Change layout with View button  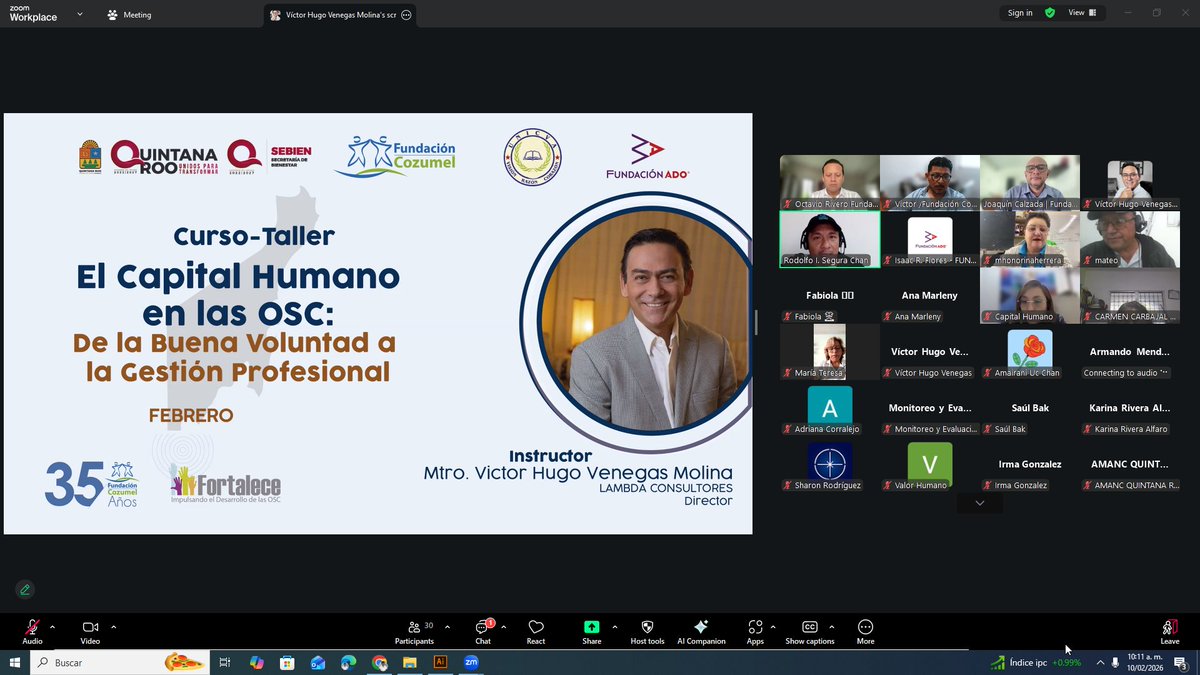pos(1082,13)
